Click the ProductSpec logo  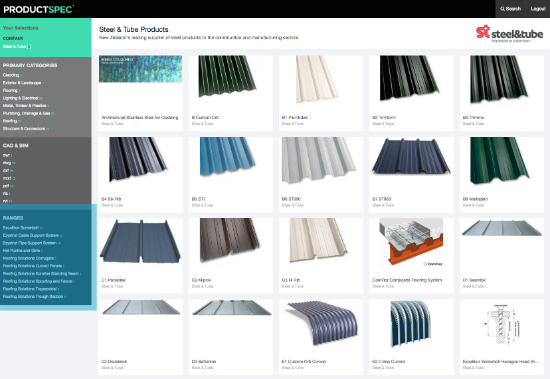(39, 9)
